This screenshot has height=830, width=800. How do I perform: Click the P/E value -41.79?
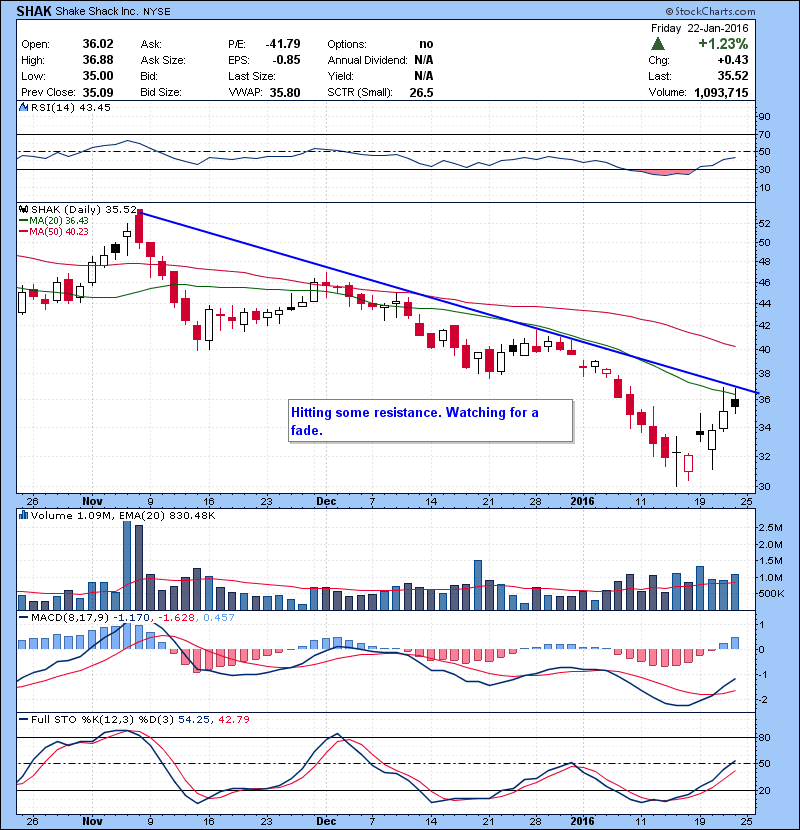pos(283,44)
